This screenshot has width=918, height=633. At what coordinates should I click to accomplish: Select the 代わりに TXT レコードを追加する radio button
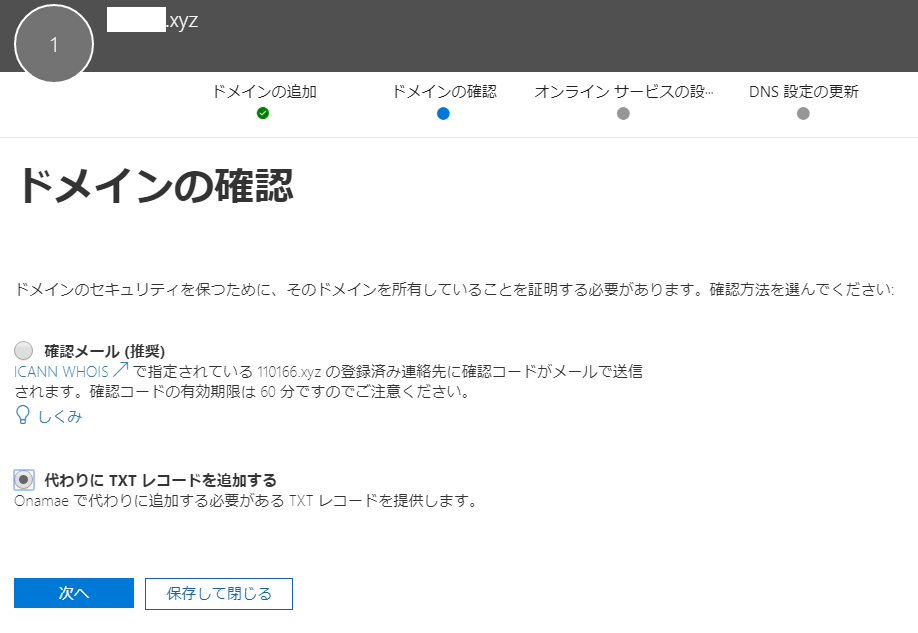pos(23,480)
